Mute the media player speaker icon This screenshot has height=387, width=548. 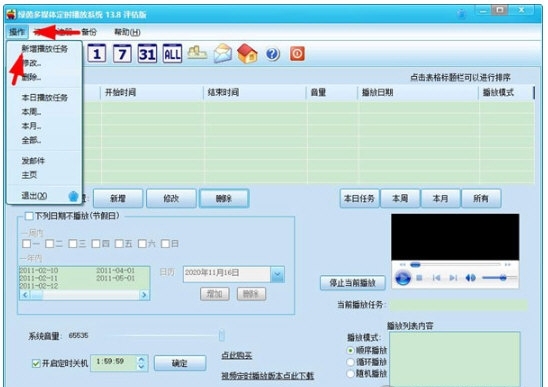coord(470,278)
